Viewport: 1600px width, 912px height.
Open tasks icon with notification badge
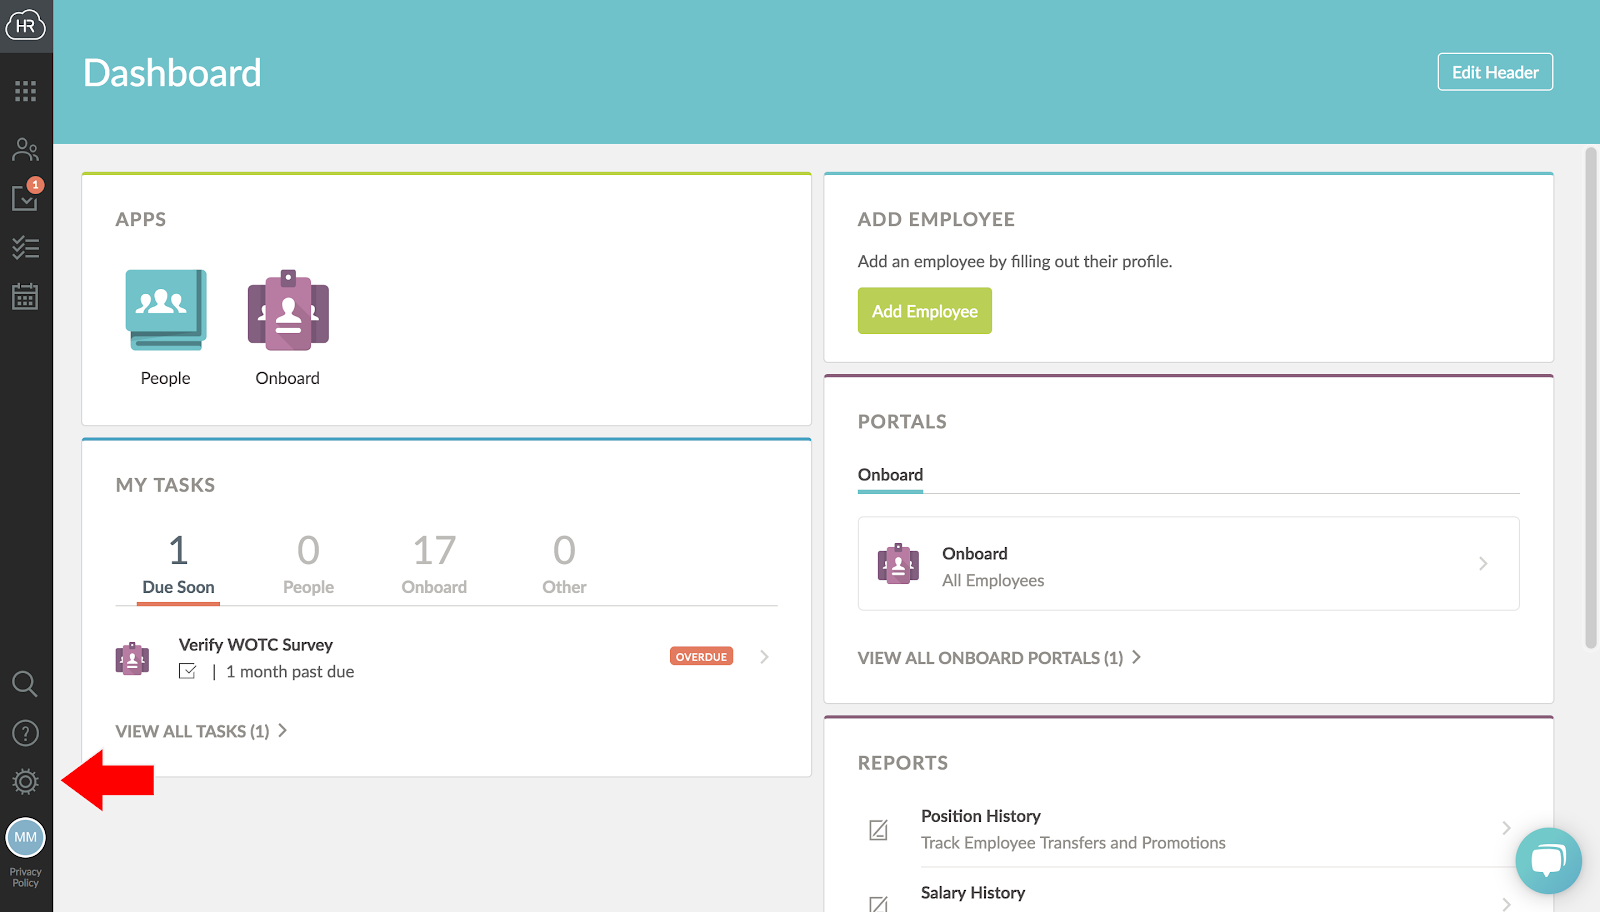point(26,195)
